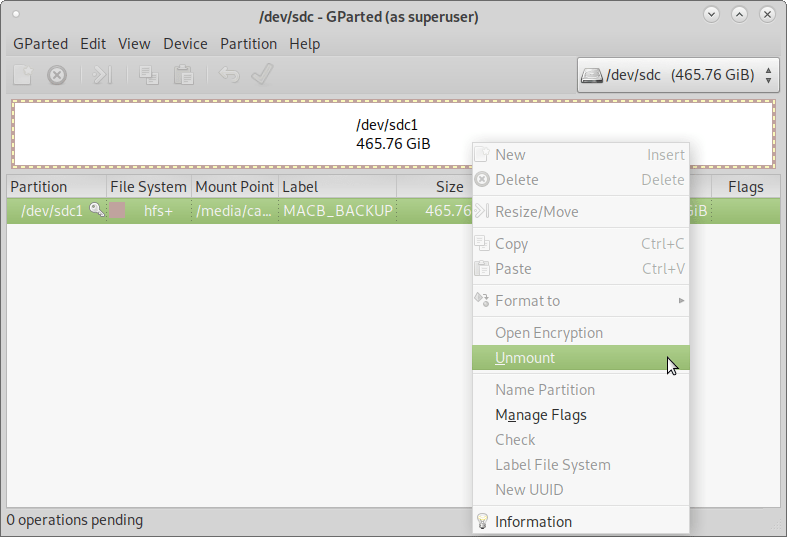Open the View menu
The width and height of the screenshot is (787, 537).
pyautogui.click(x=134, y=44)
